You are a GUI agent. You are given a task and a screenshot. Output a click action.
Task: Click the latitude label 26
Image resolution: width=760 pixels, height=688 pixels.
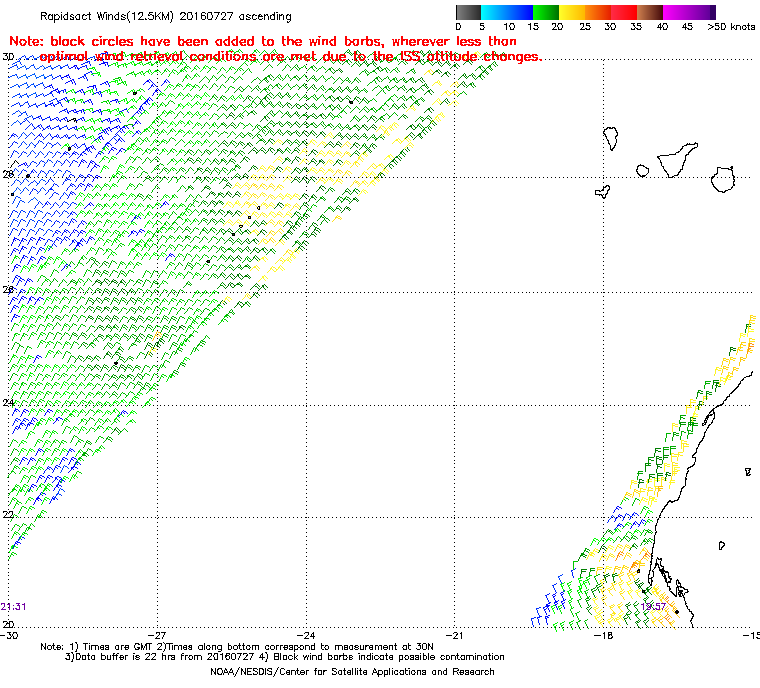(x=8, y=289)
